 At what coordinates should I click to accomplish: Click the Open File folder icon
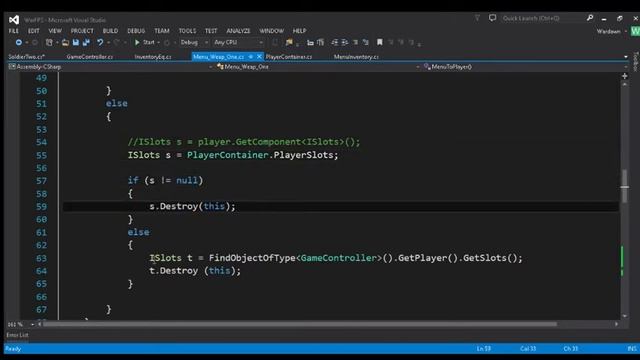(65, 42)
